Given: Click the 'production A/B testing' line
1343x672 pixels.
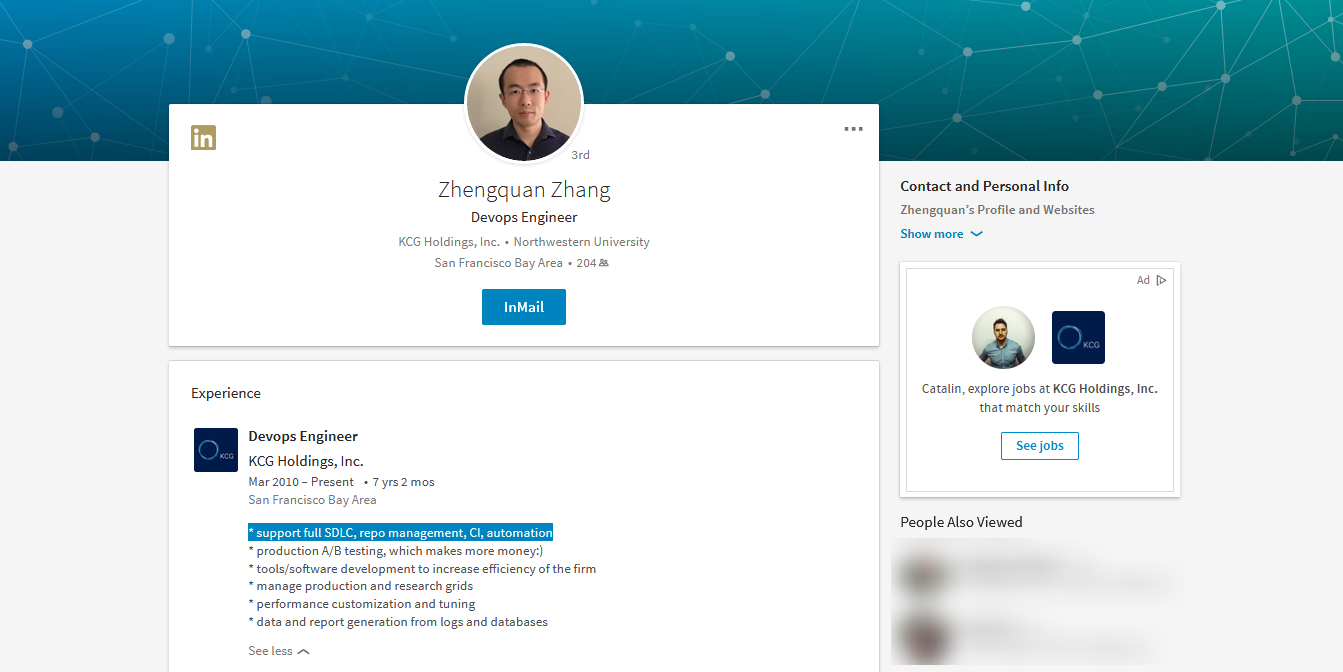Looking at the screenshot, I should coord(395,551).
